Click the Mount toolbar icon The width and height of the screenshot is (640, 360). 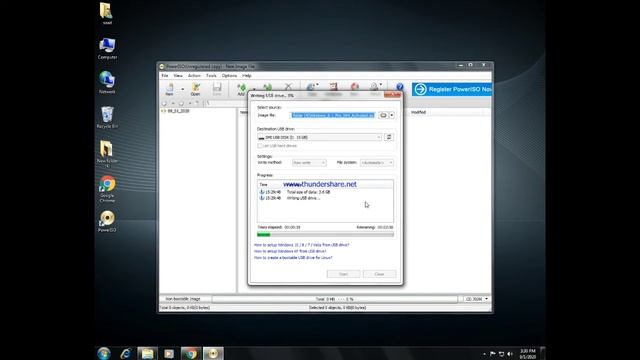[374, 87]
